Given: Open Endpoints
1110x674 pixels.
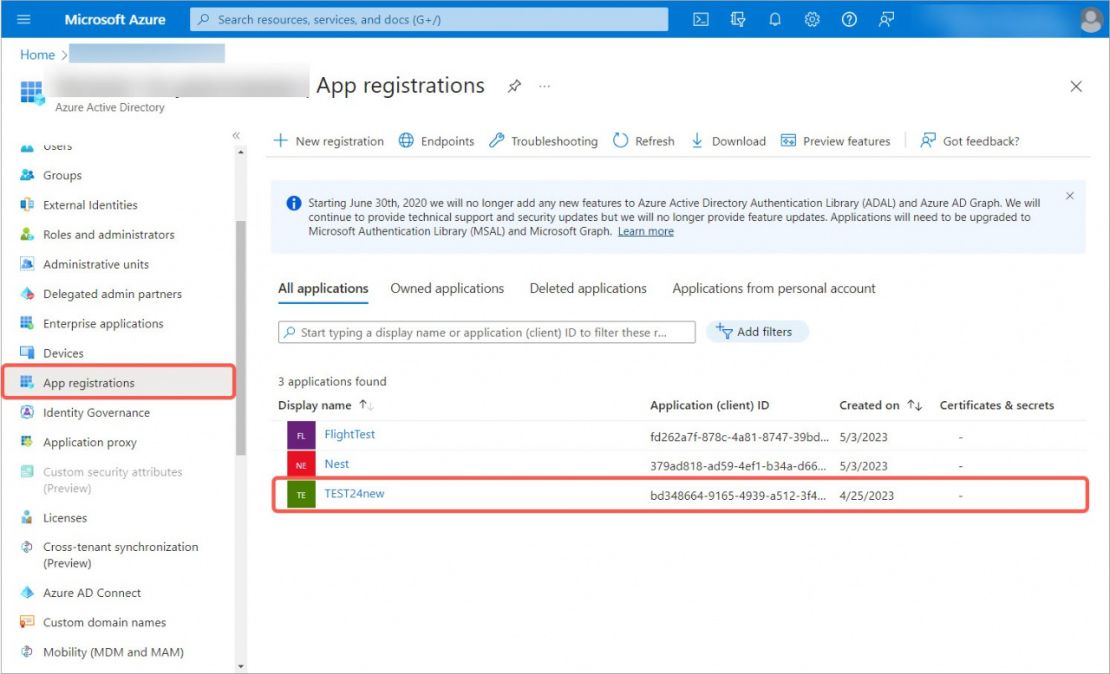Looking at the screenshot, I should (436, 141).
